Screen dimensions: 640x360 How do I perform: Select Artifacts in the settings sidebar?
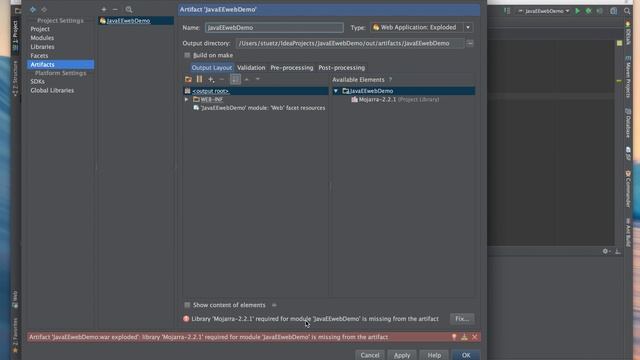[60, 64]
